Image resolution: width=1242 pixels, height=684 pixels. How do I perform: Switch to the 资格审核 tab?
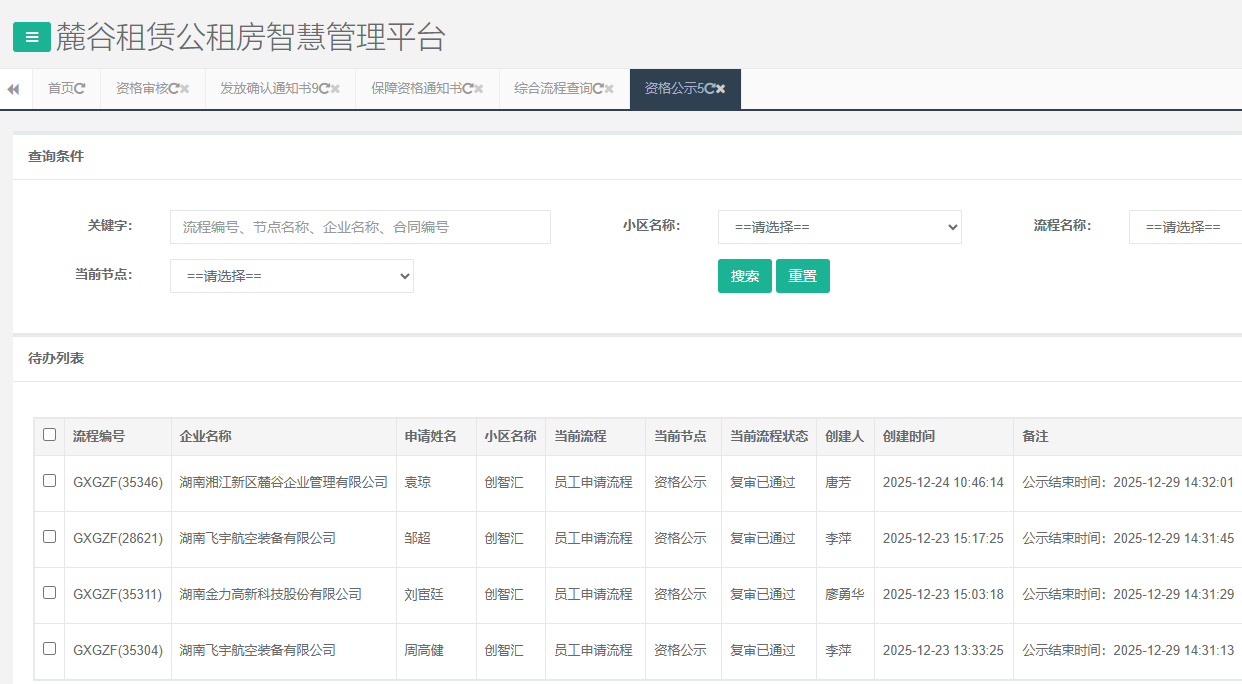[x=141, y=89]
